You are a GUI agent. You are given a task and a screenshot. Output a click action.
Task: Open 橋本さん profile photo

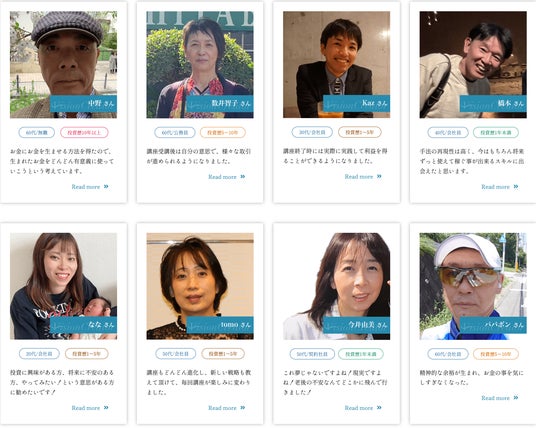tap(473, 65)
